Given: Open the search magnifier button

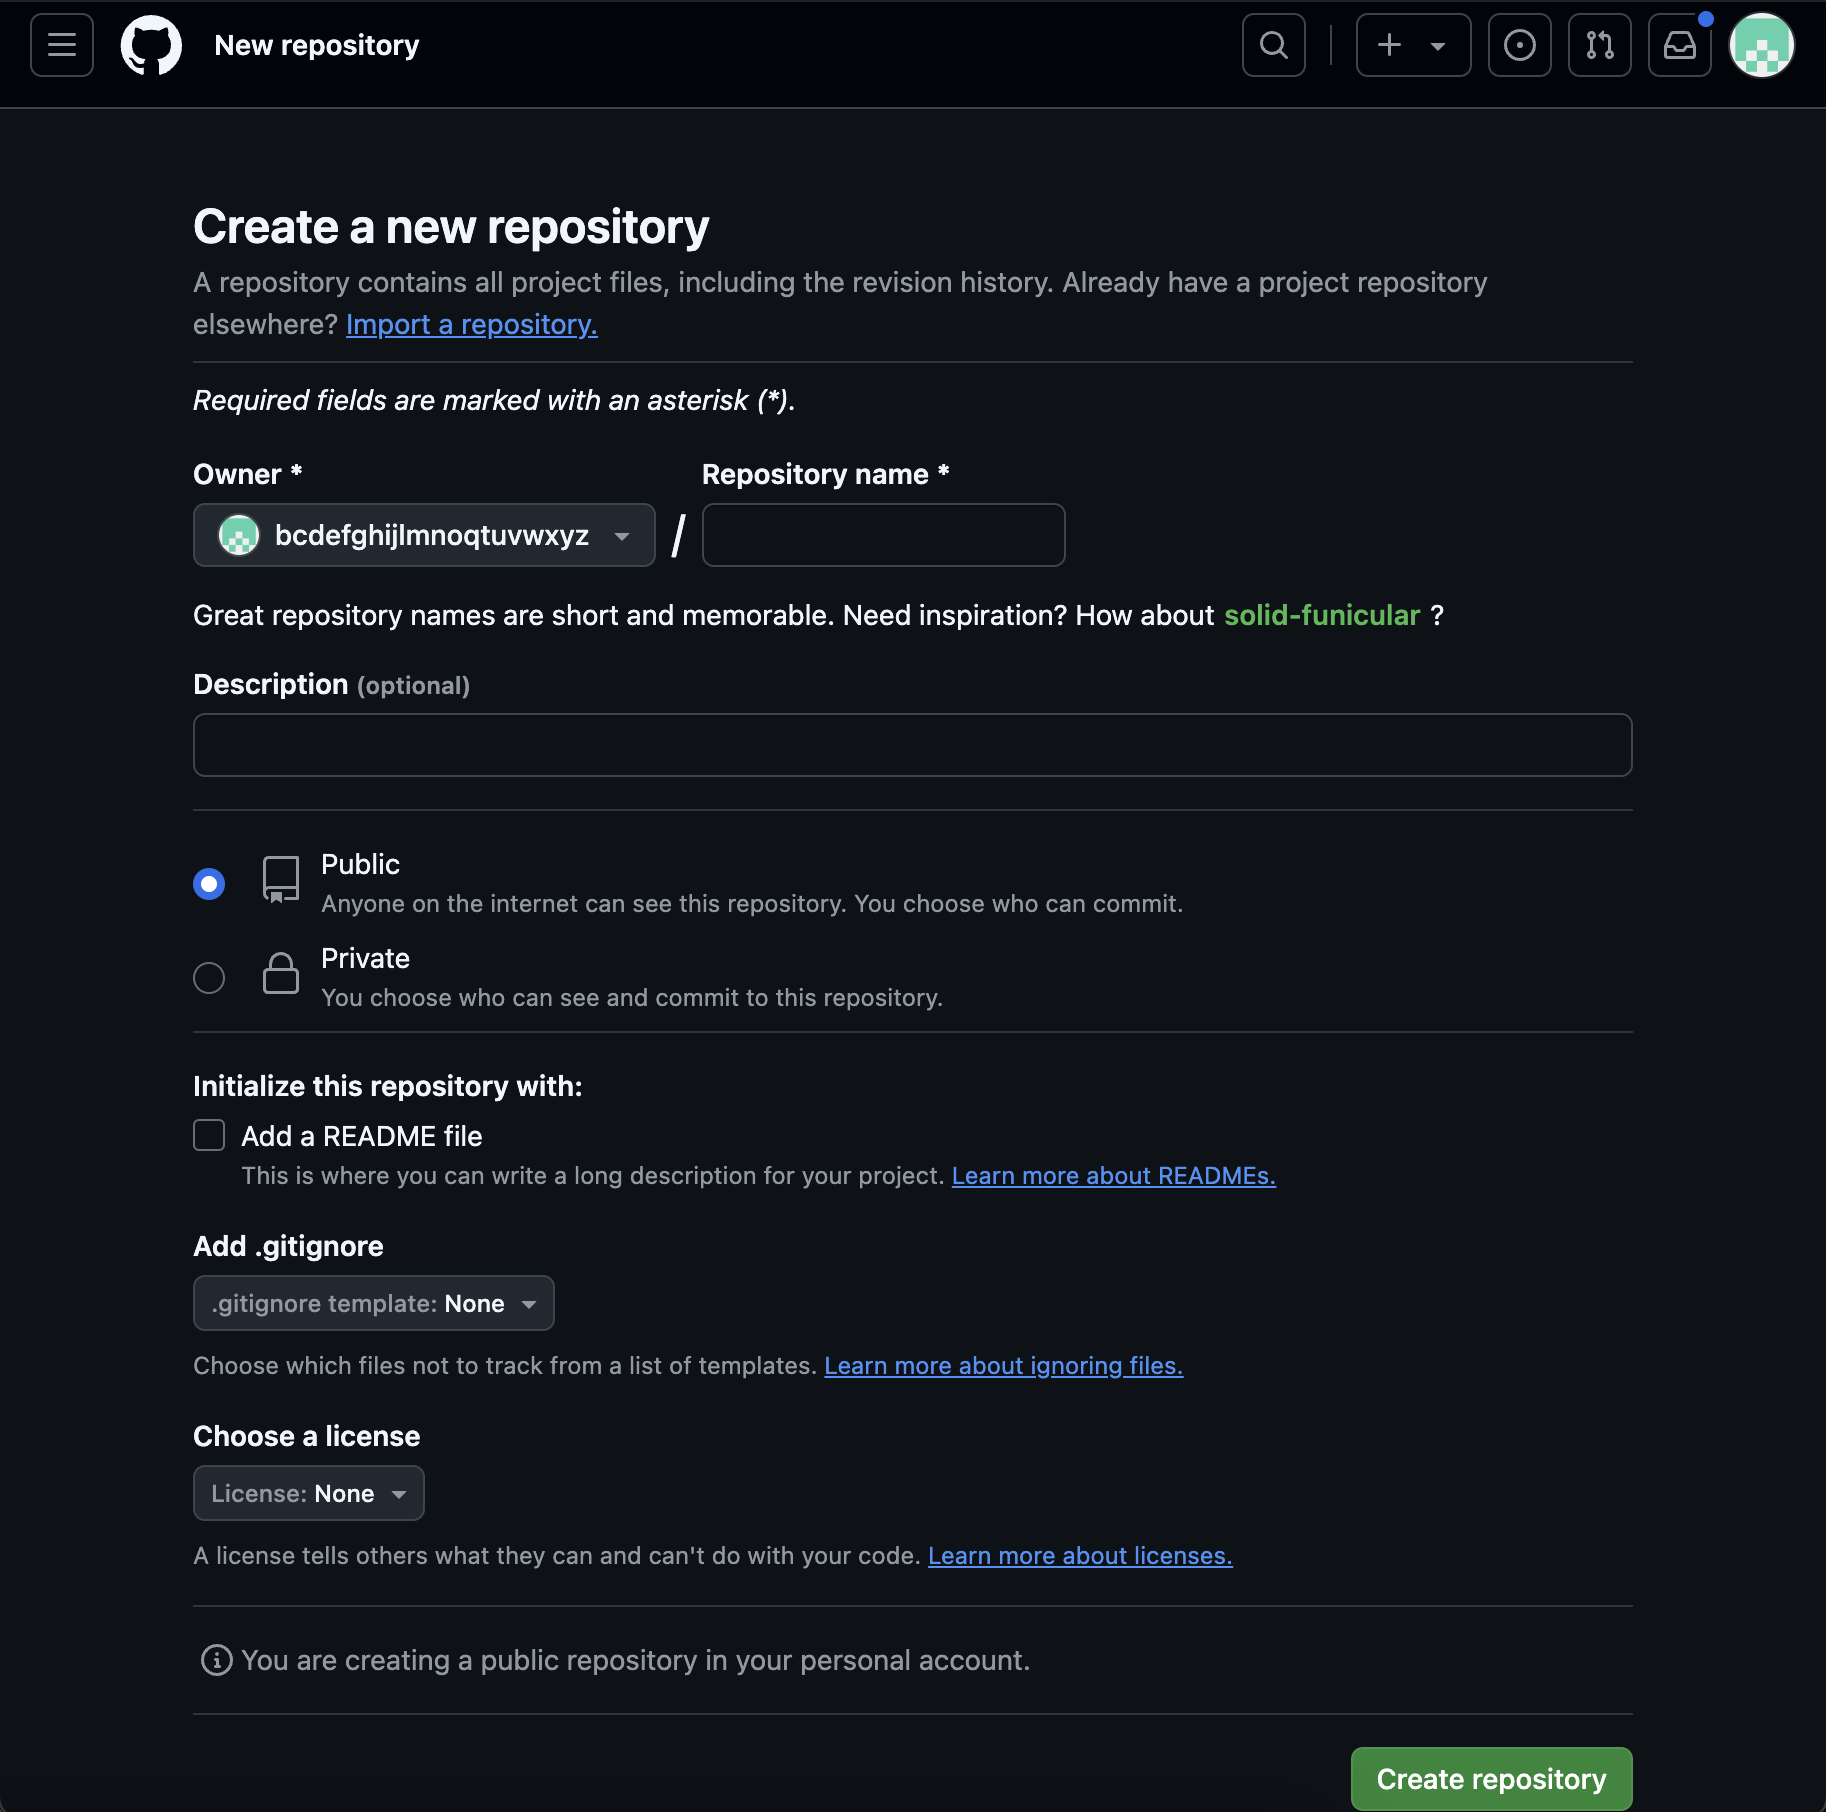Looking at the screenshot, I should (1273, 45).
